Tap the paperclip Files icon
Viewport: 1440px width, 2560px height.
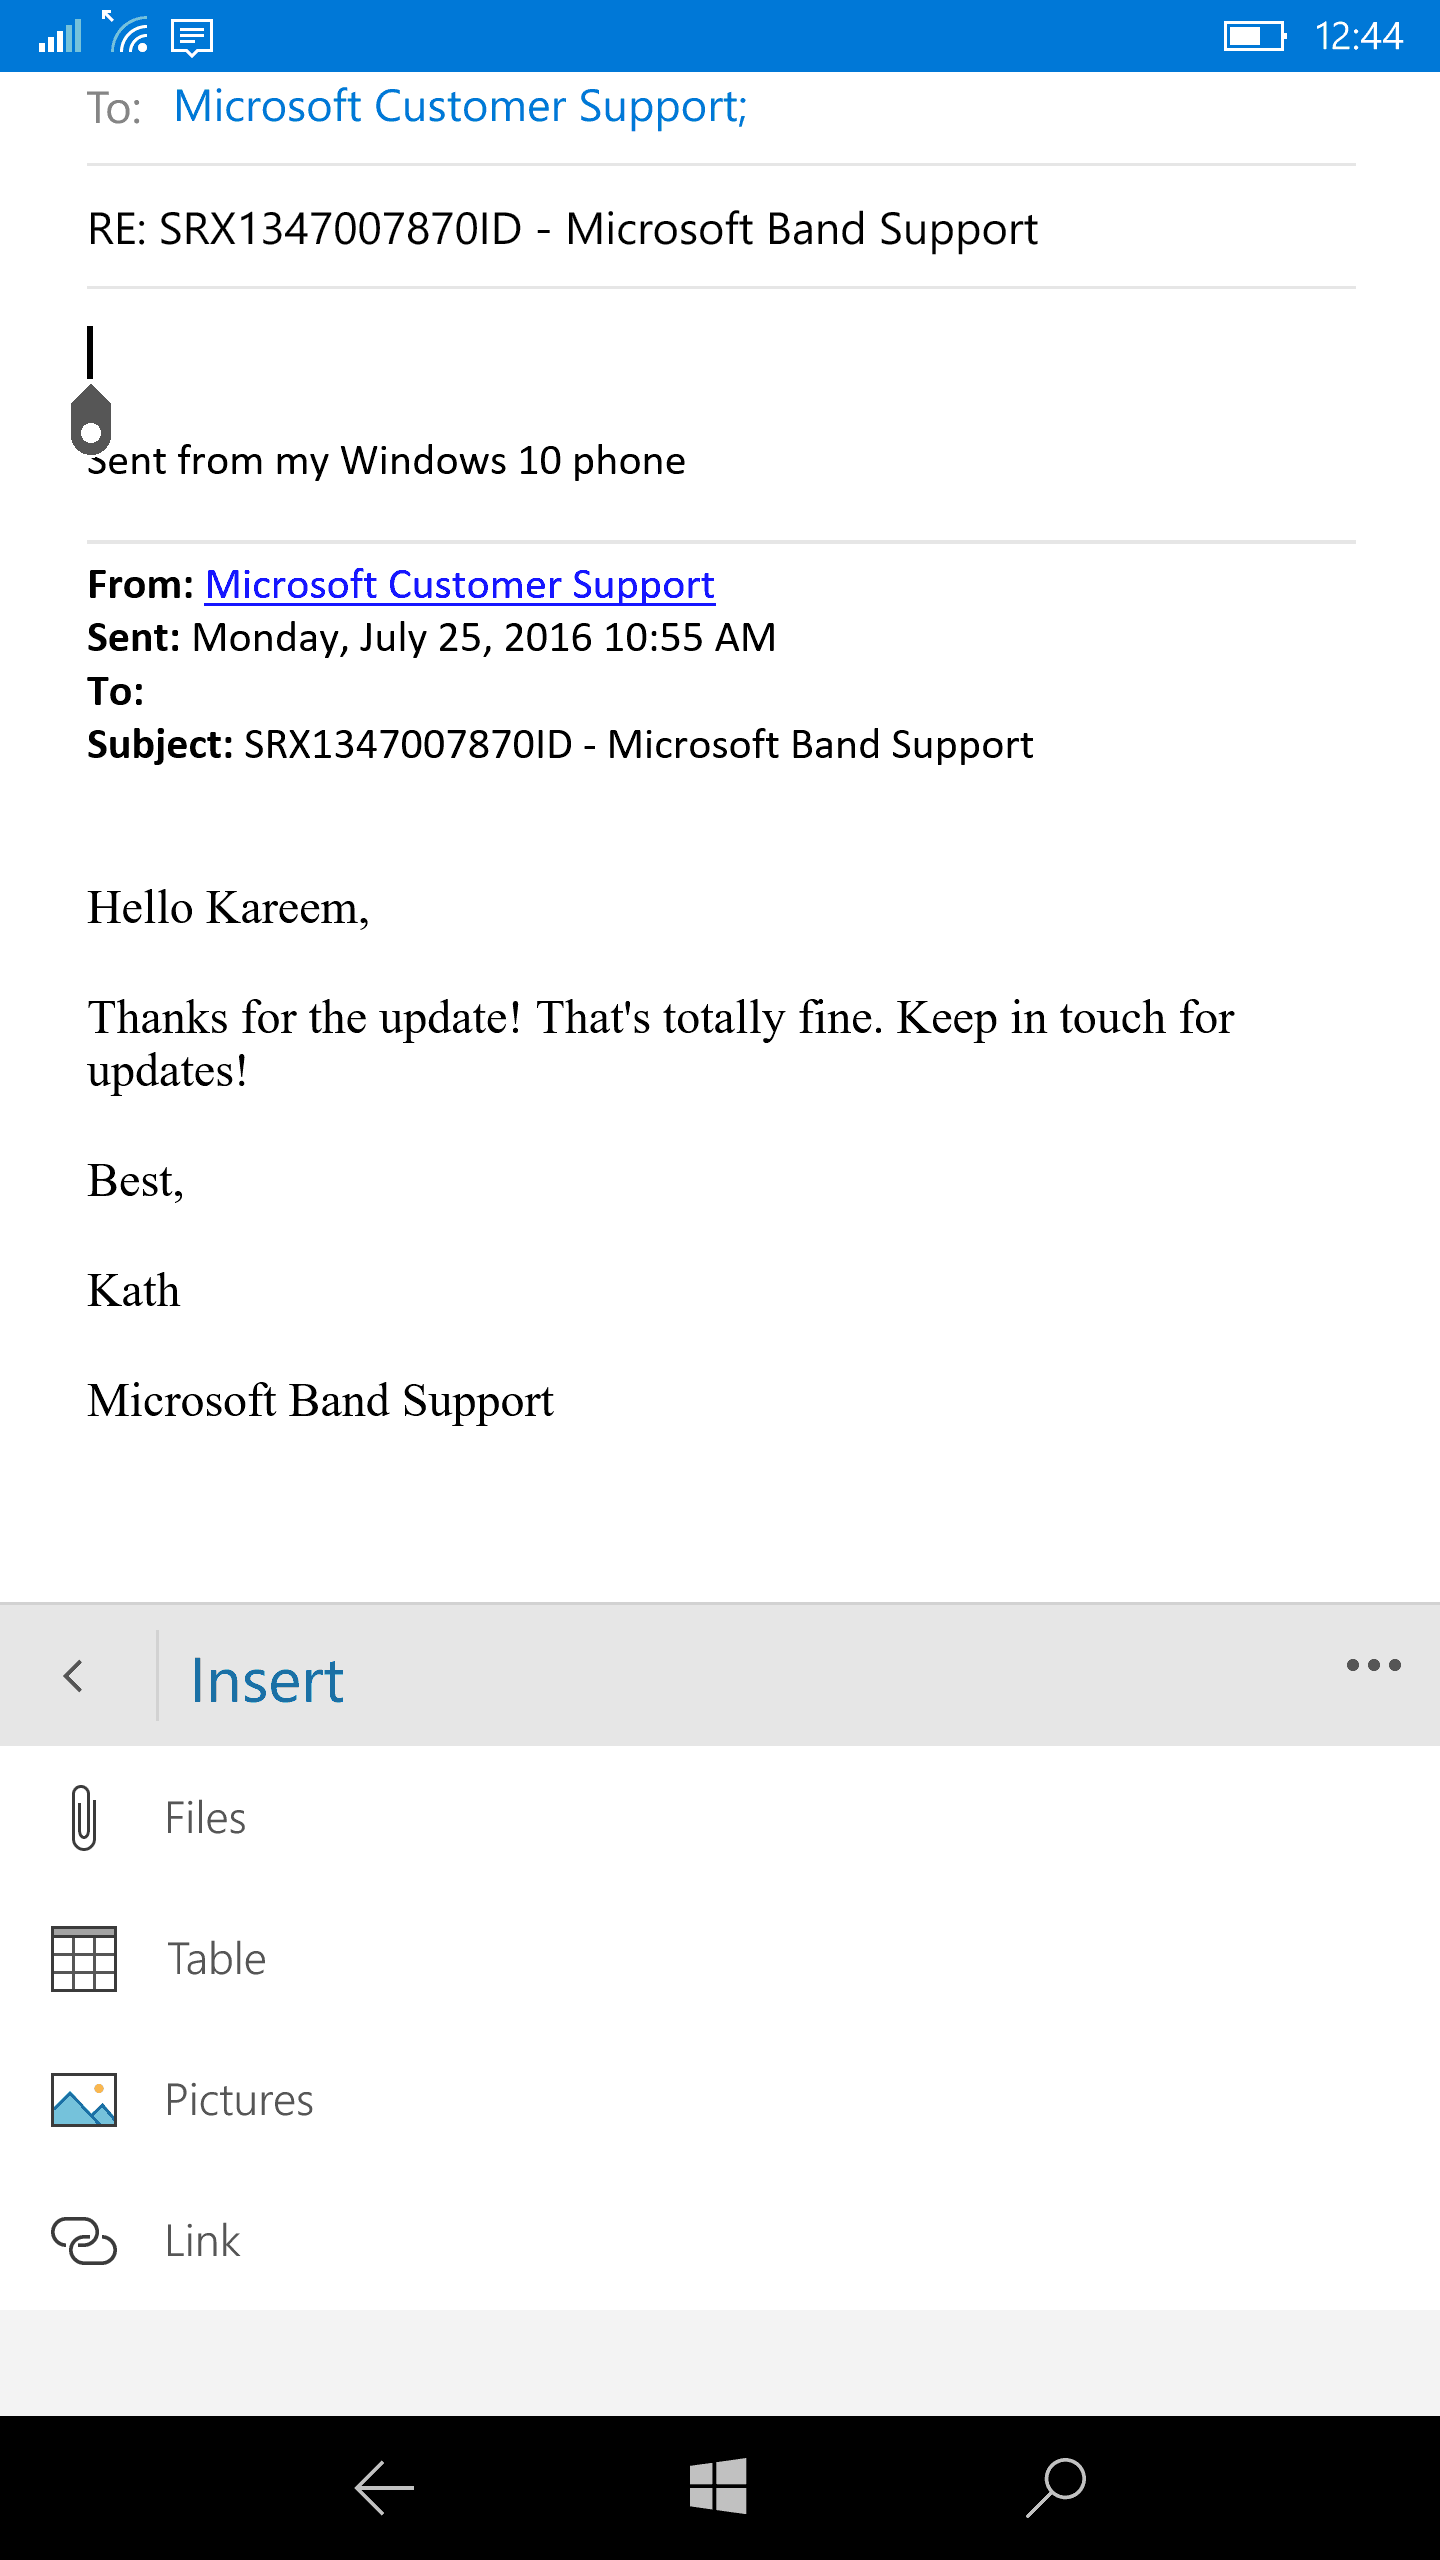[84, 1818]
